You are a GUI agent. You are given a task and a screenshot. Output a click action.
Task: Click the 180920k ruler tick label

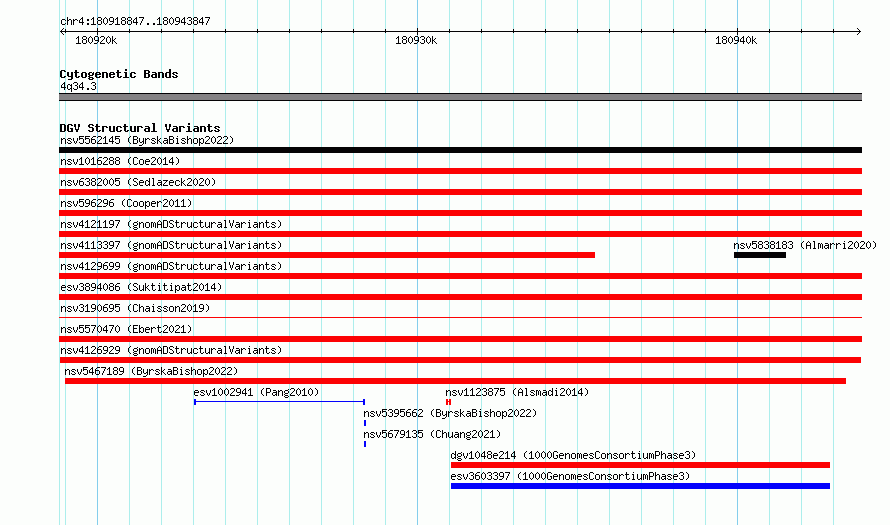tap(96, 40)
